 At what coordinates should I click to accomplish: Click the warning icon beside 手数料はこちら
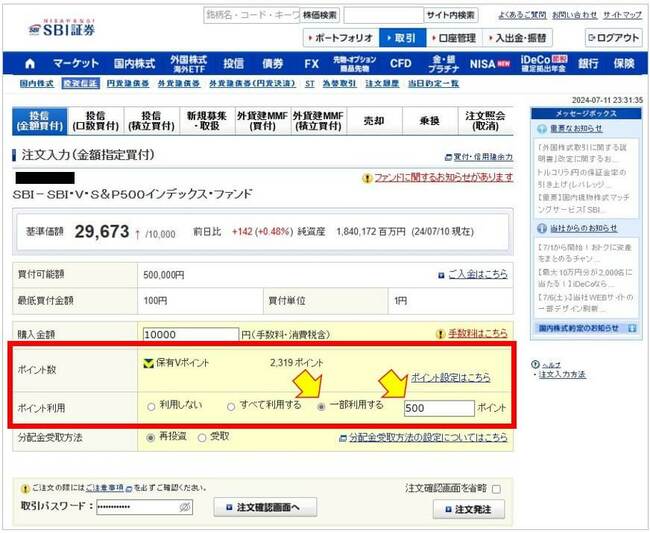tap(440, 334)
